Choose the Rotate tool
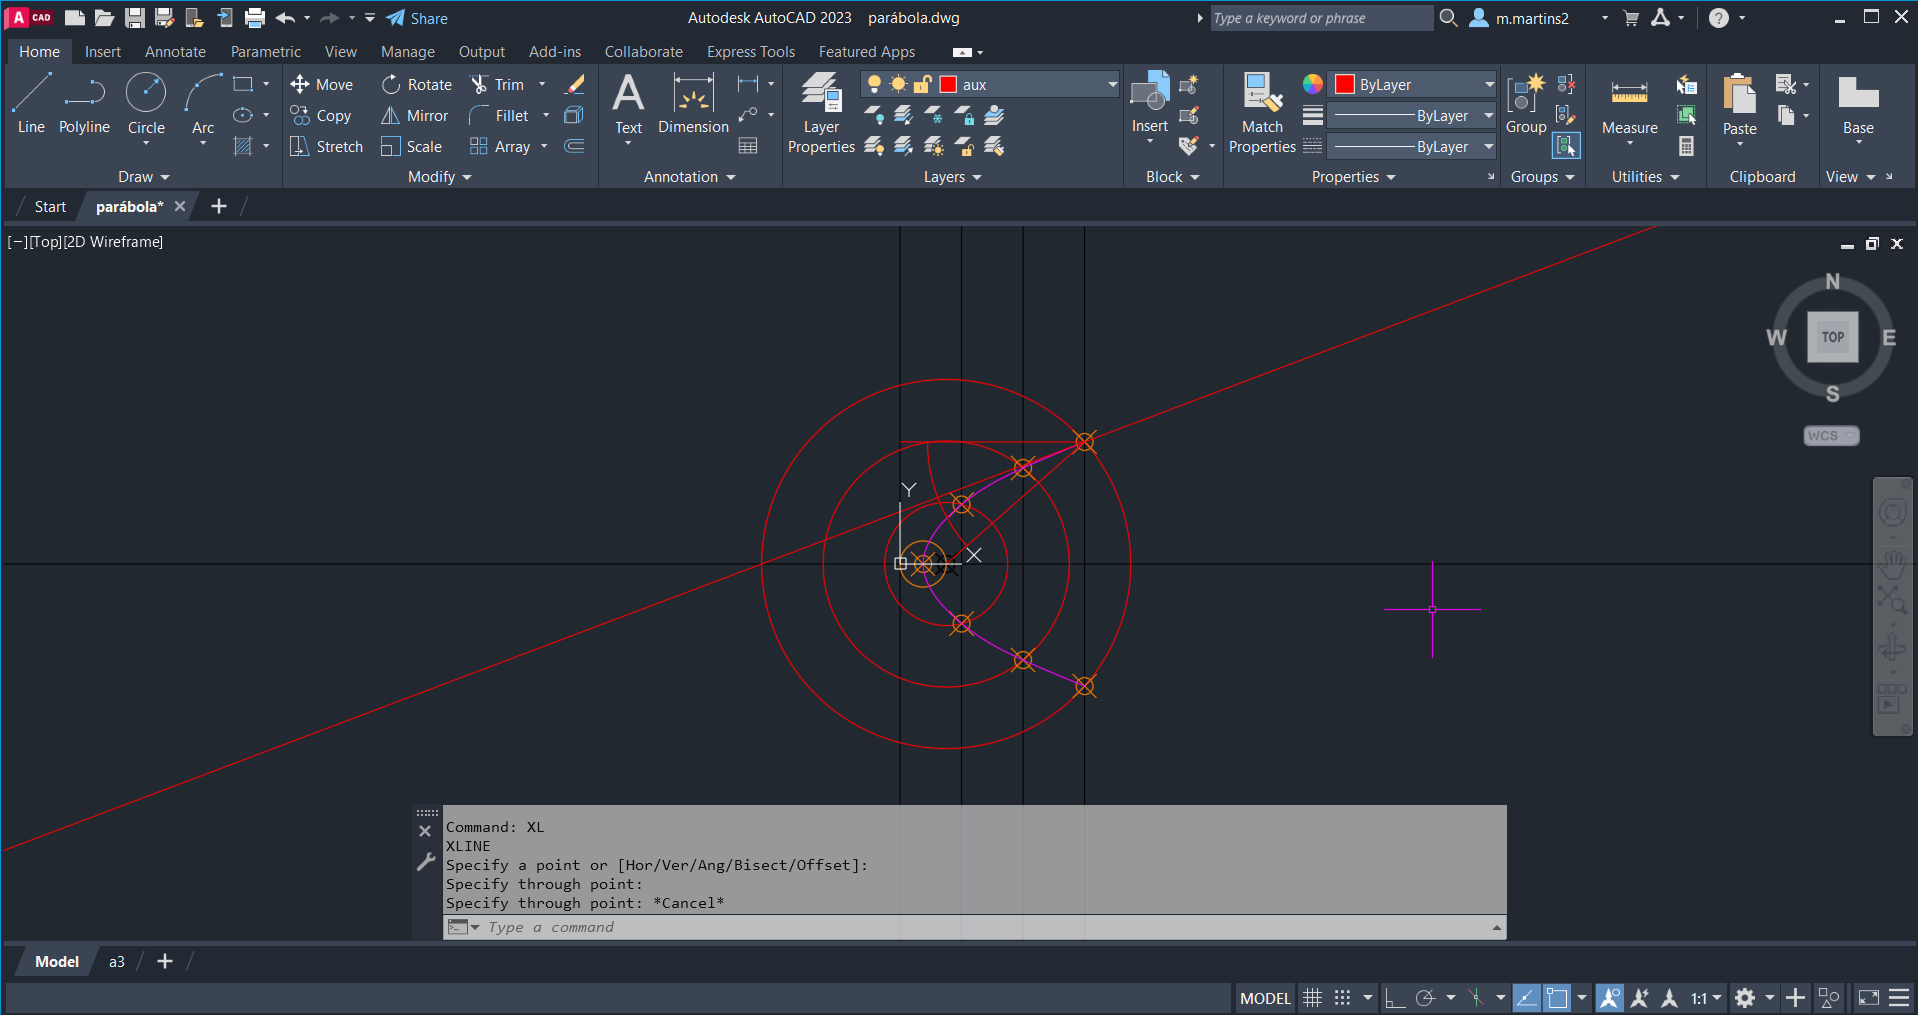1918x1015 pixels. [417, 85]
